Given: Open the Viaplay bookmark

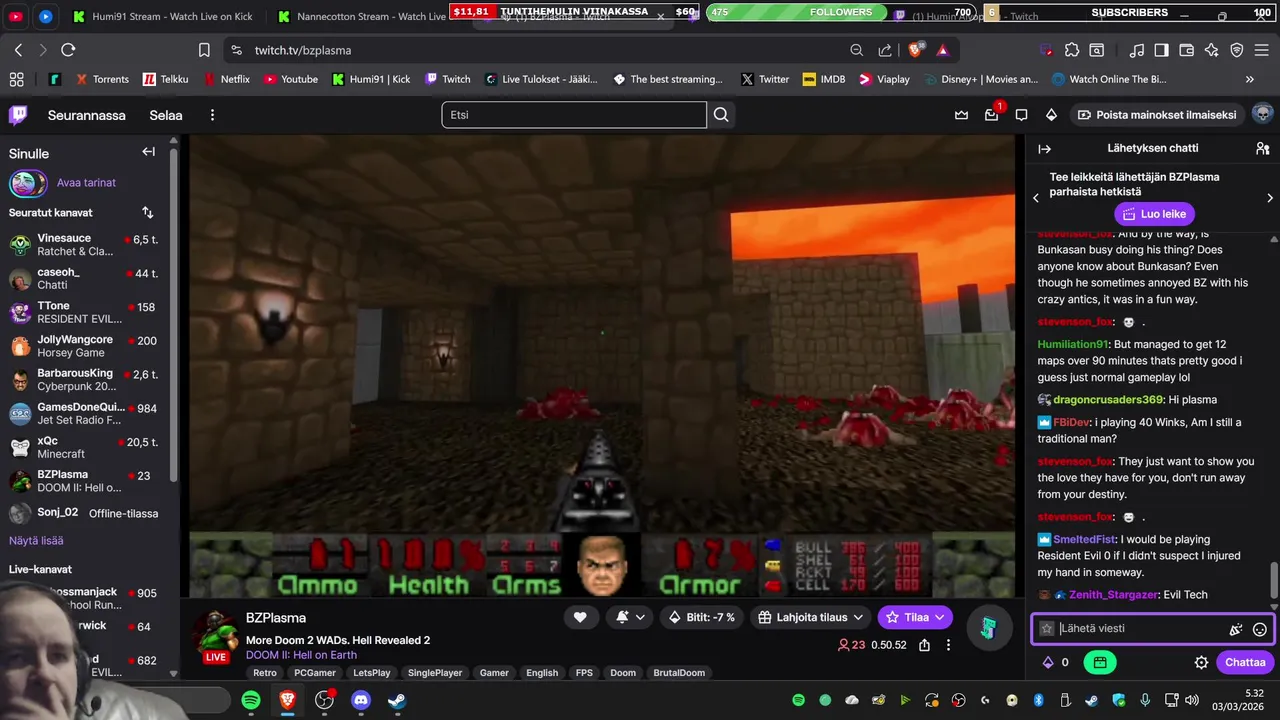Looking at the screenshot, I should 884,79.
